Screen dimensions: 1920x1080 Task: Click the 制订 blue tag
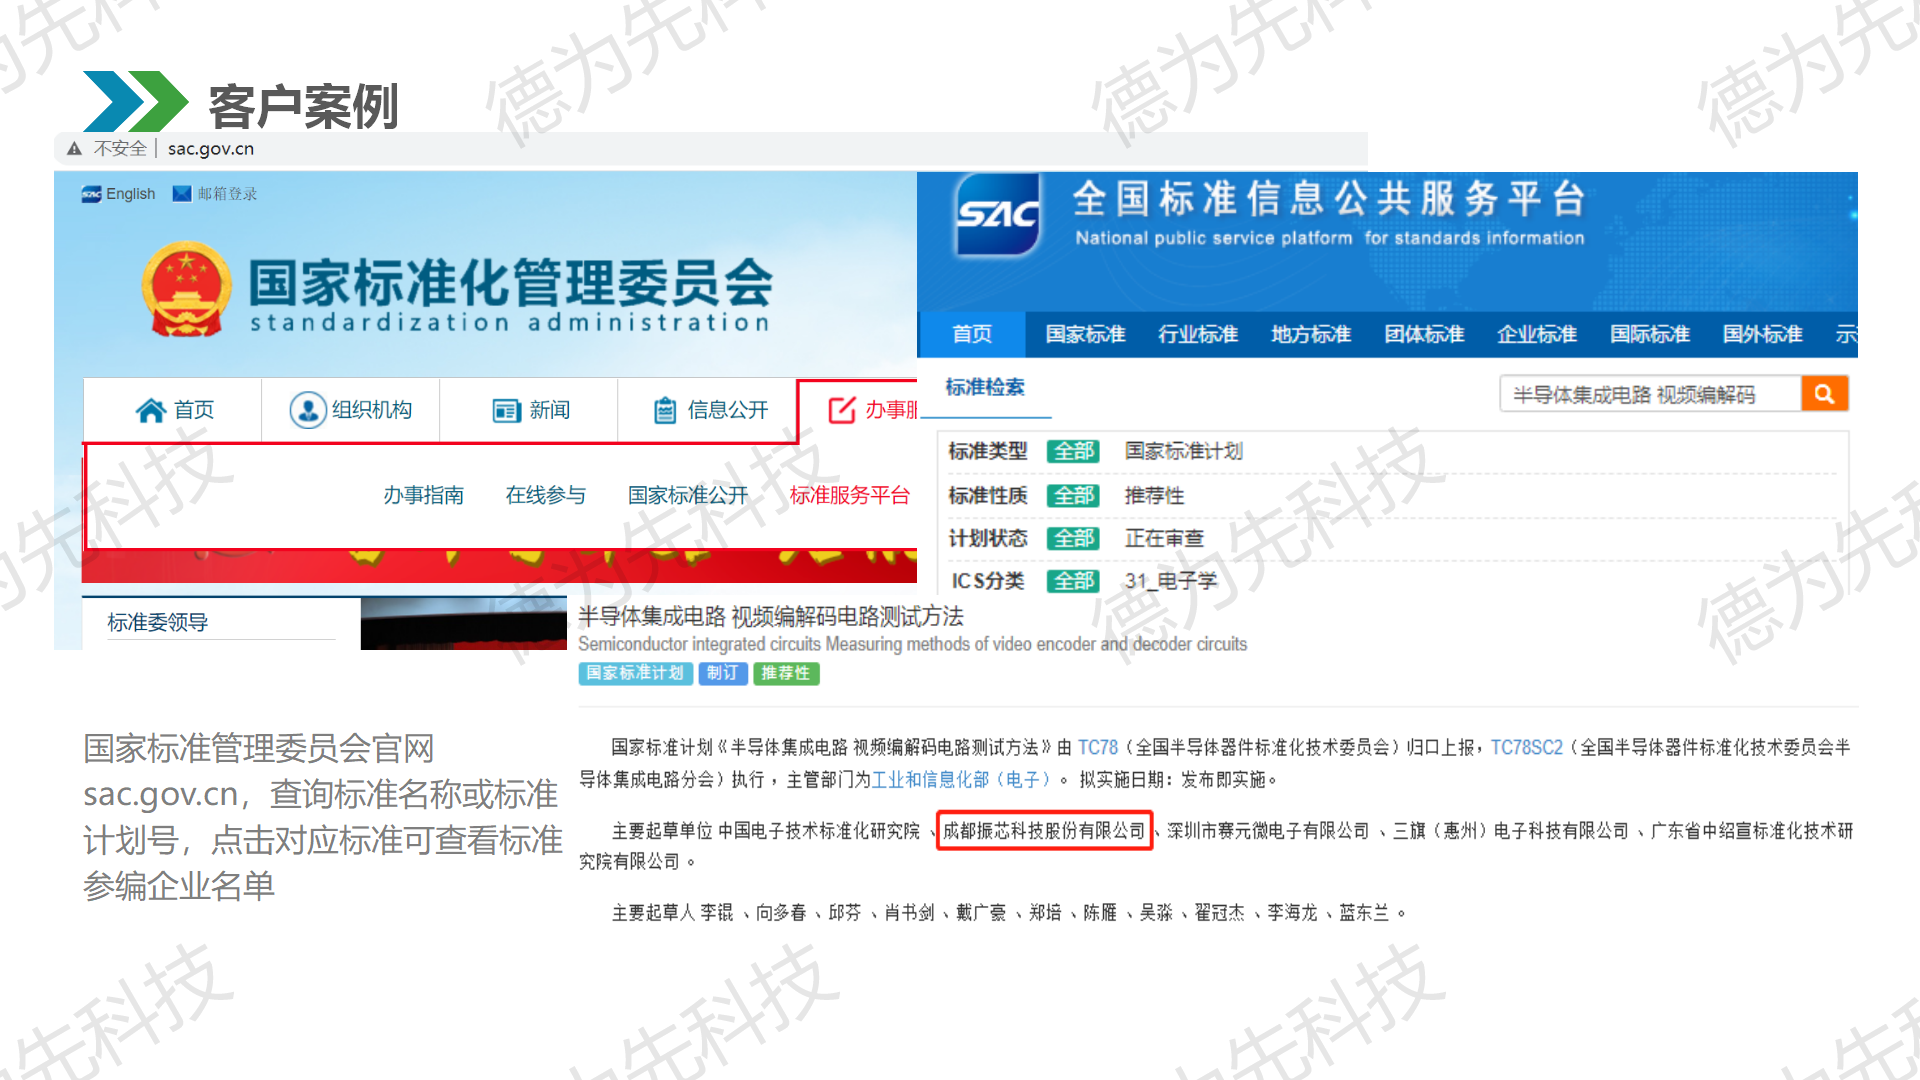point(722,674)
